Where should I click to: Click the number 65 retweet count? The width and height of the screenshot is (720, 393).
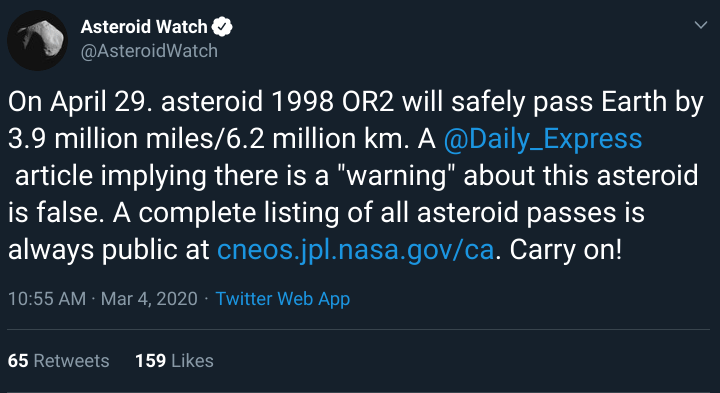[18, 361]
